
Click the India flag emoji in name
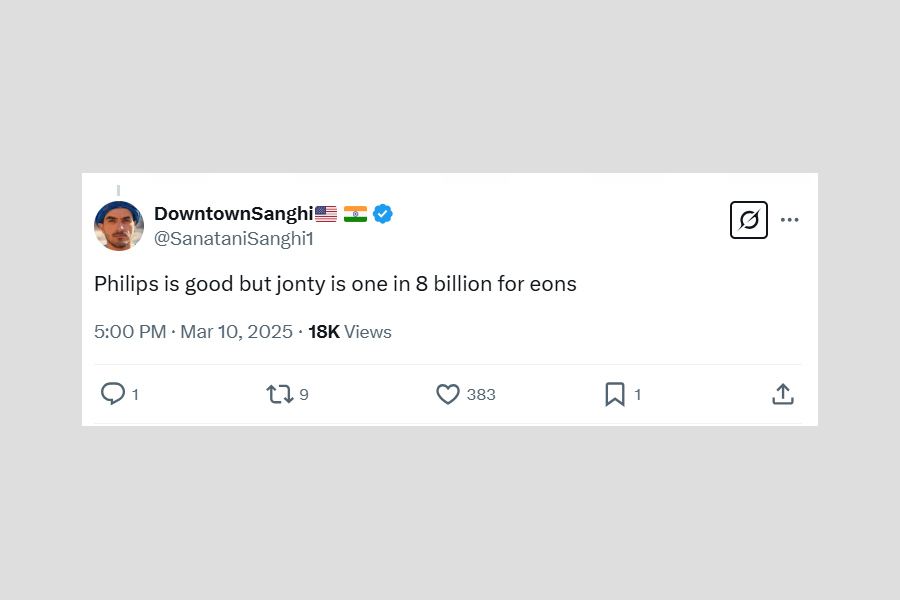pos(355,213)
